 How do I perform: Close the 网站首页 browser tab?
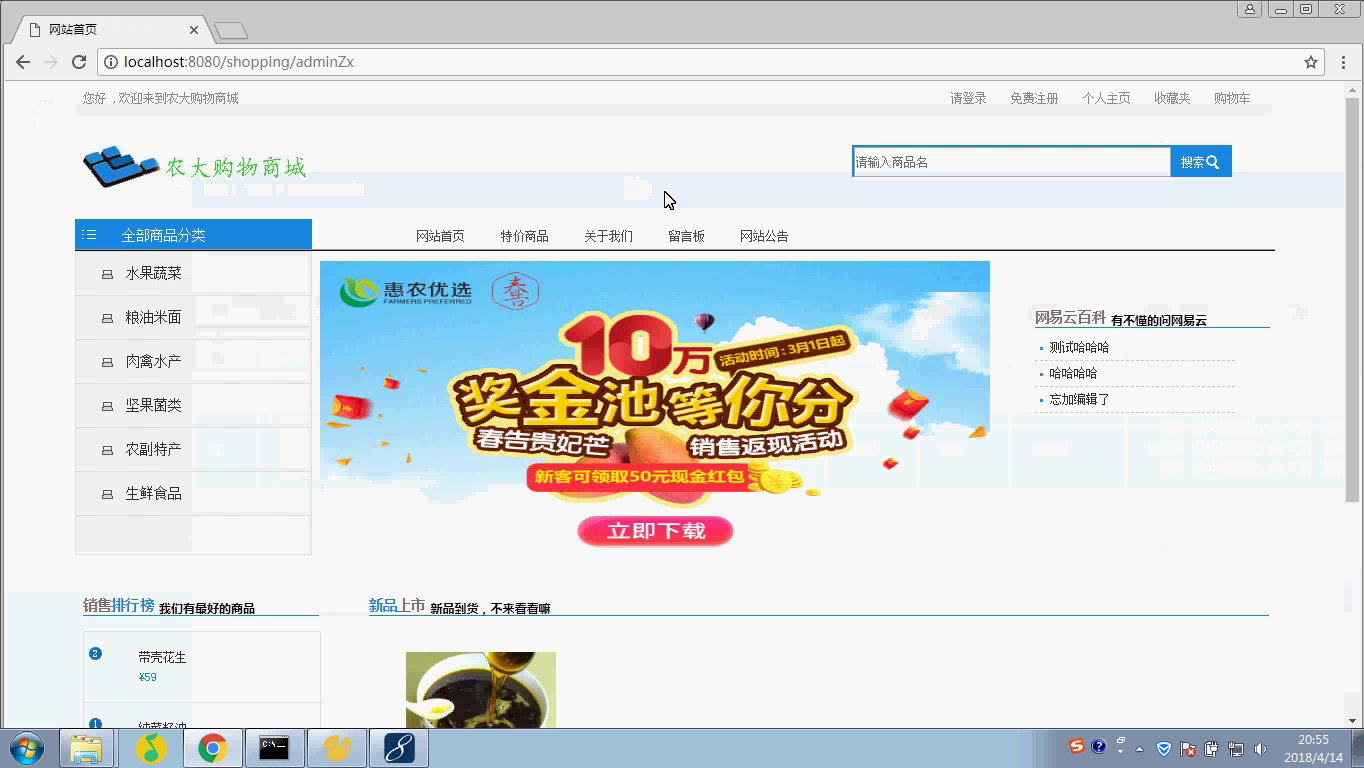click(194, 30)
